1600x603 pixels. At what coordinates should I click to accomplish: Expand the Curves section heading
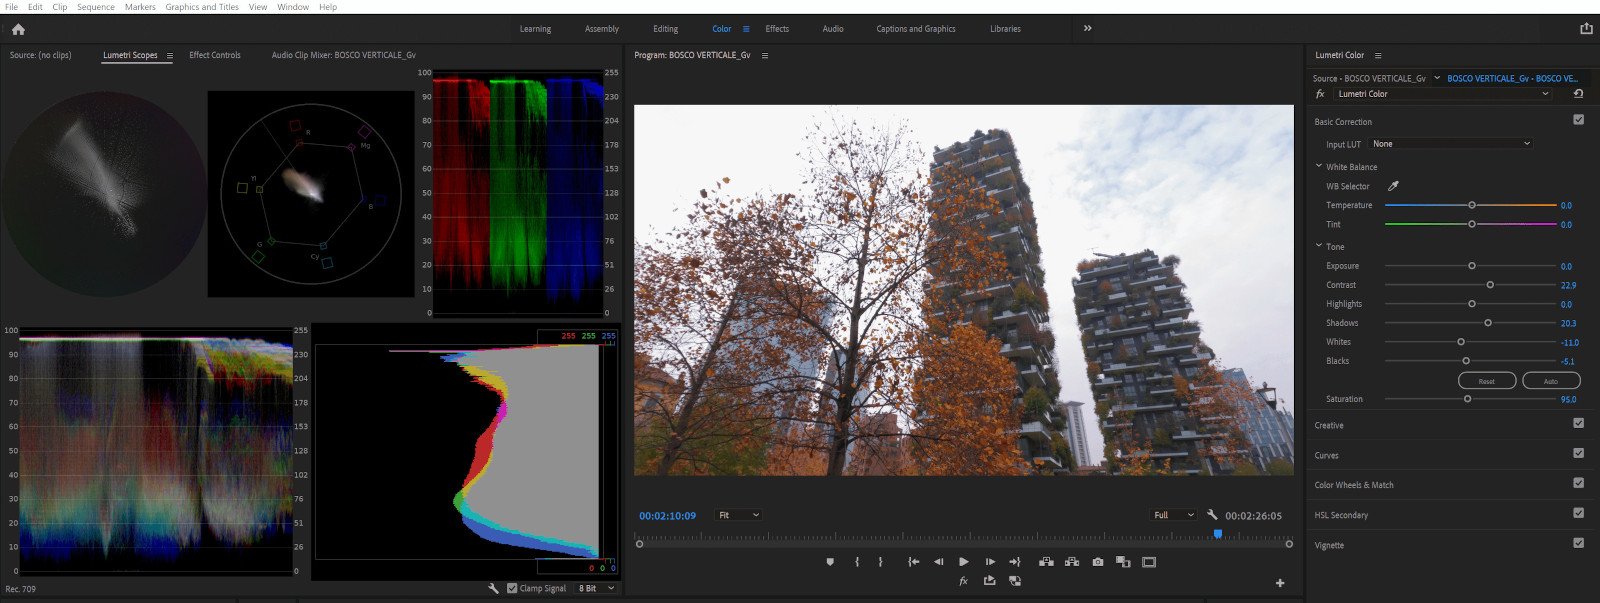1326,456
